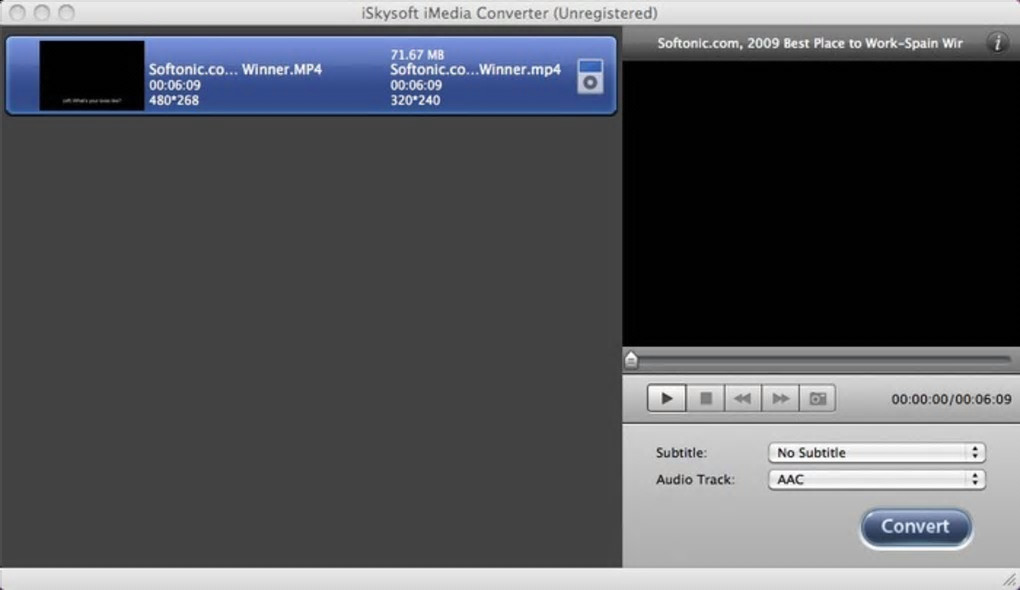This screenshot has height=590, width=1020.
Task: Click the preview seek slider handle
Action: click(x=631, y=359)
